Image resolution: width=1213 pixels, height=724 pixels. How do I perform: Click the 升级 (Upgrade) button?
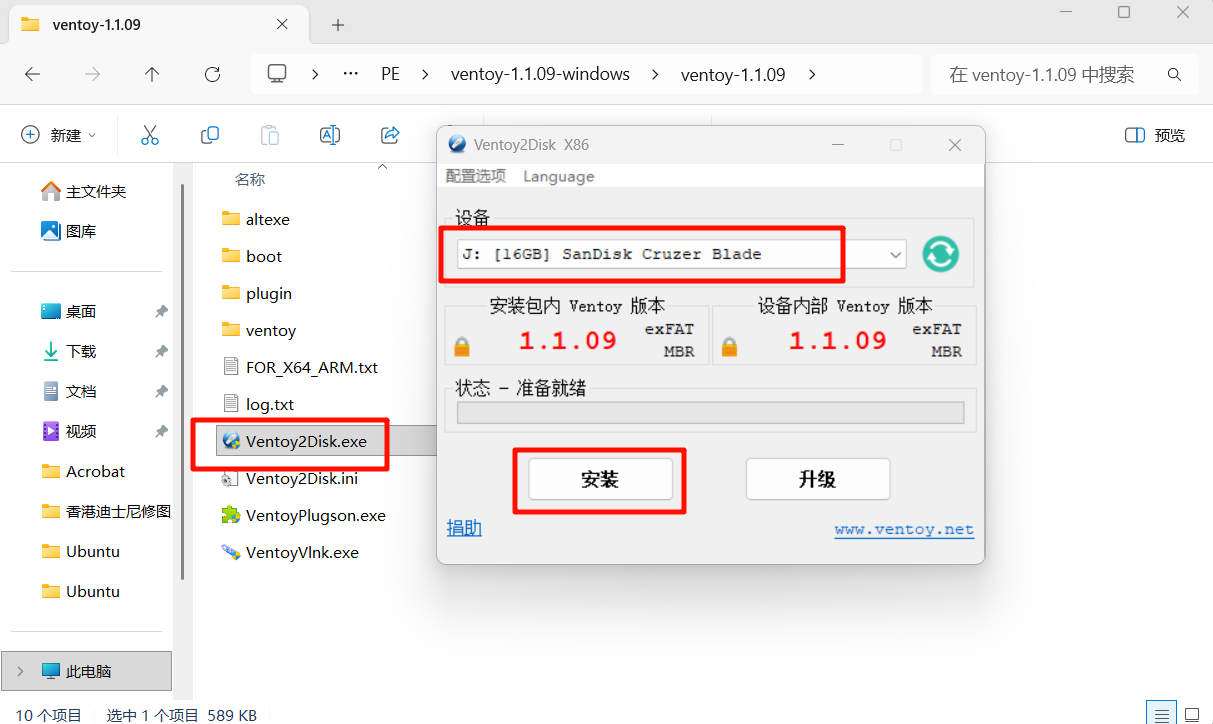pos(817,479)
